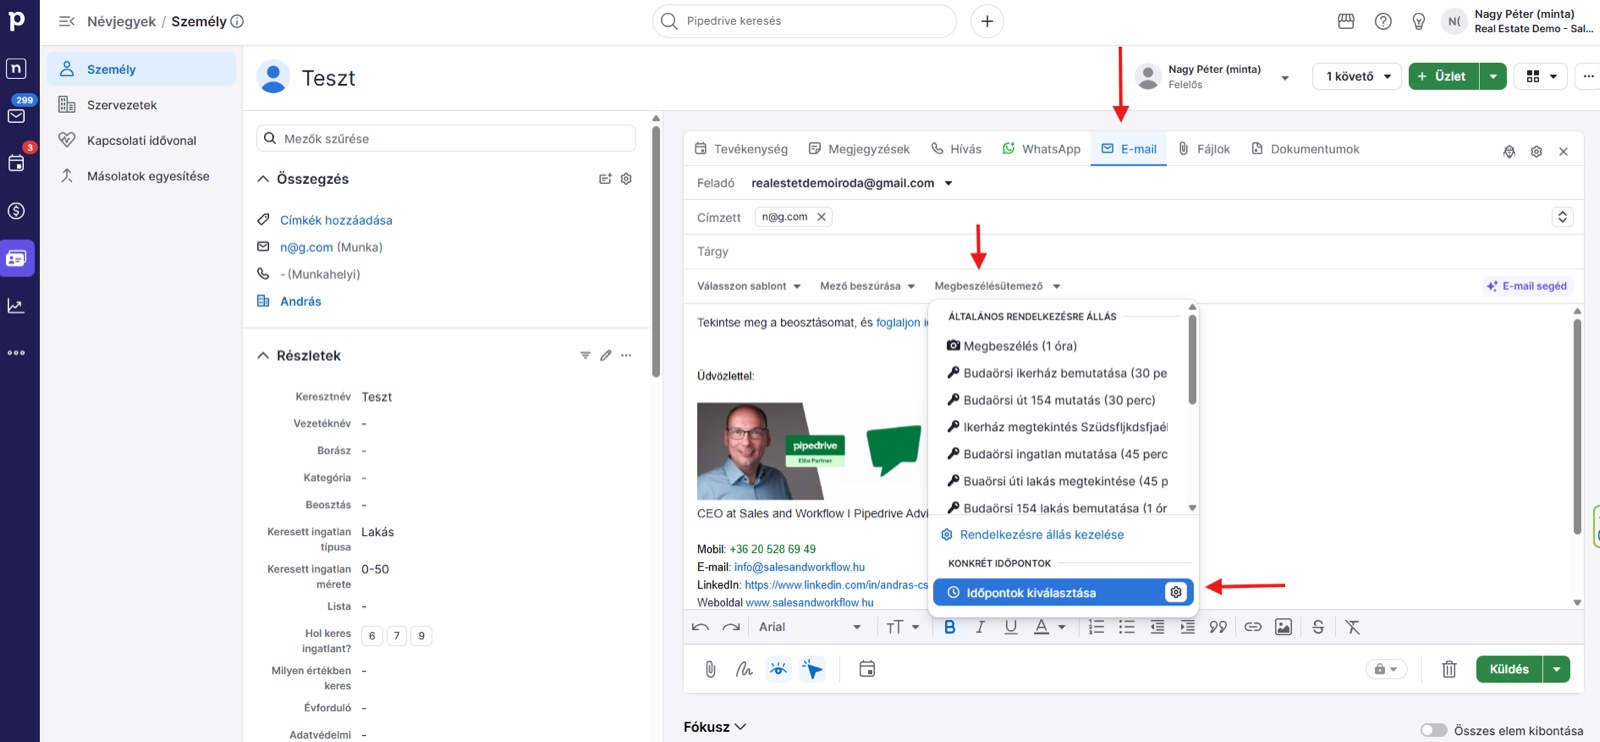The width and height of the screenshot is (1600, 742).
Task: Apply bold formatting in email editor
Action: pos(950,627)
